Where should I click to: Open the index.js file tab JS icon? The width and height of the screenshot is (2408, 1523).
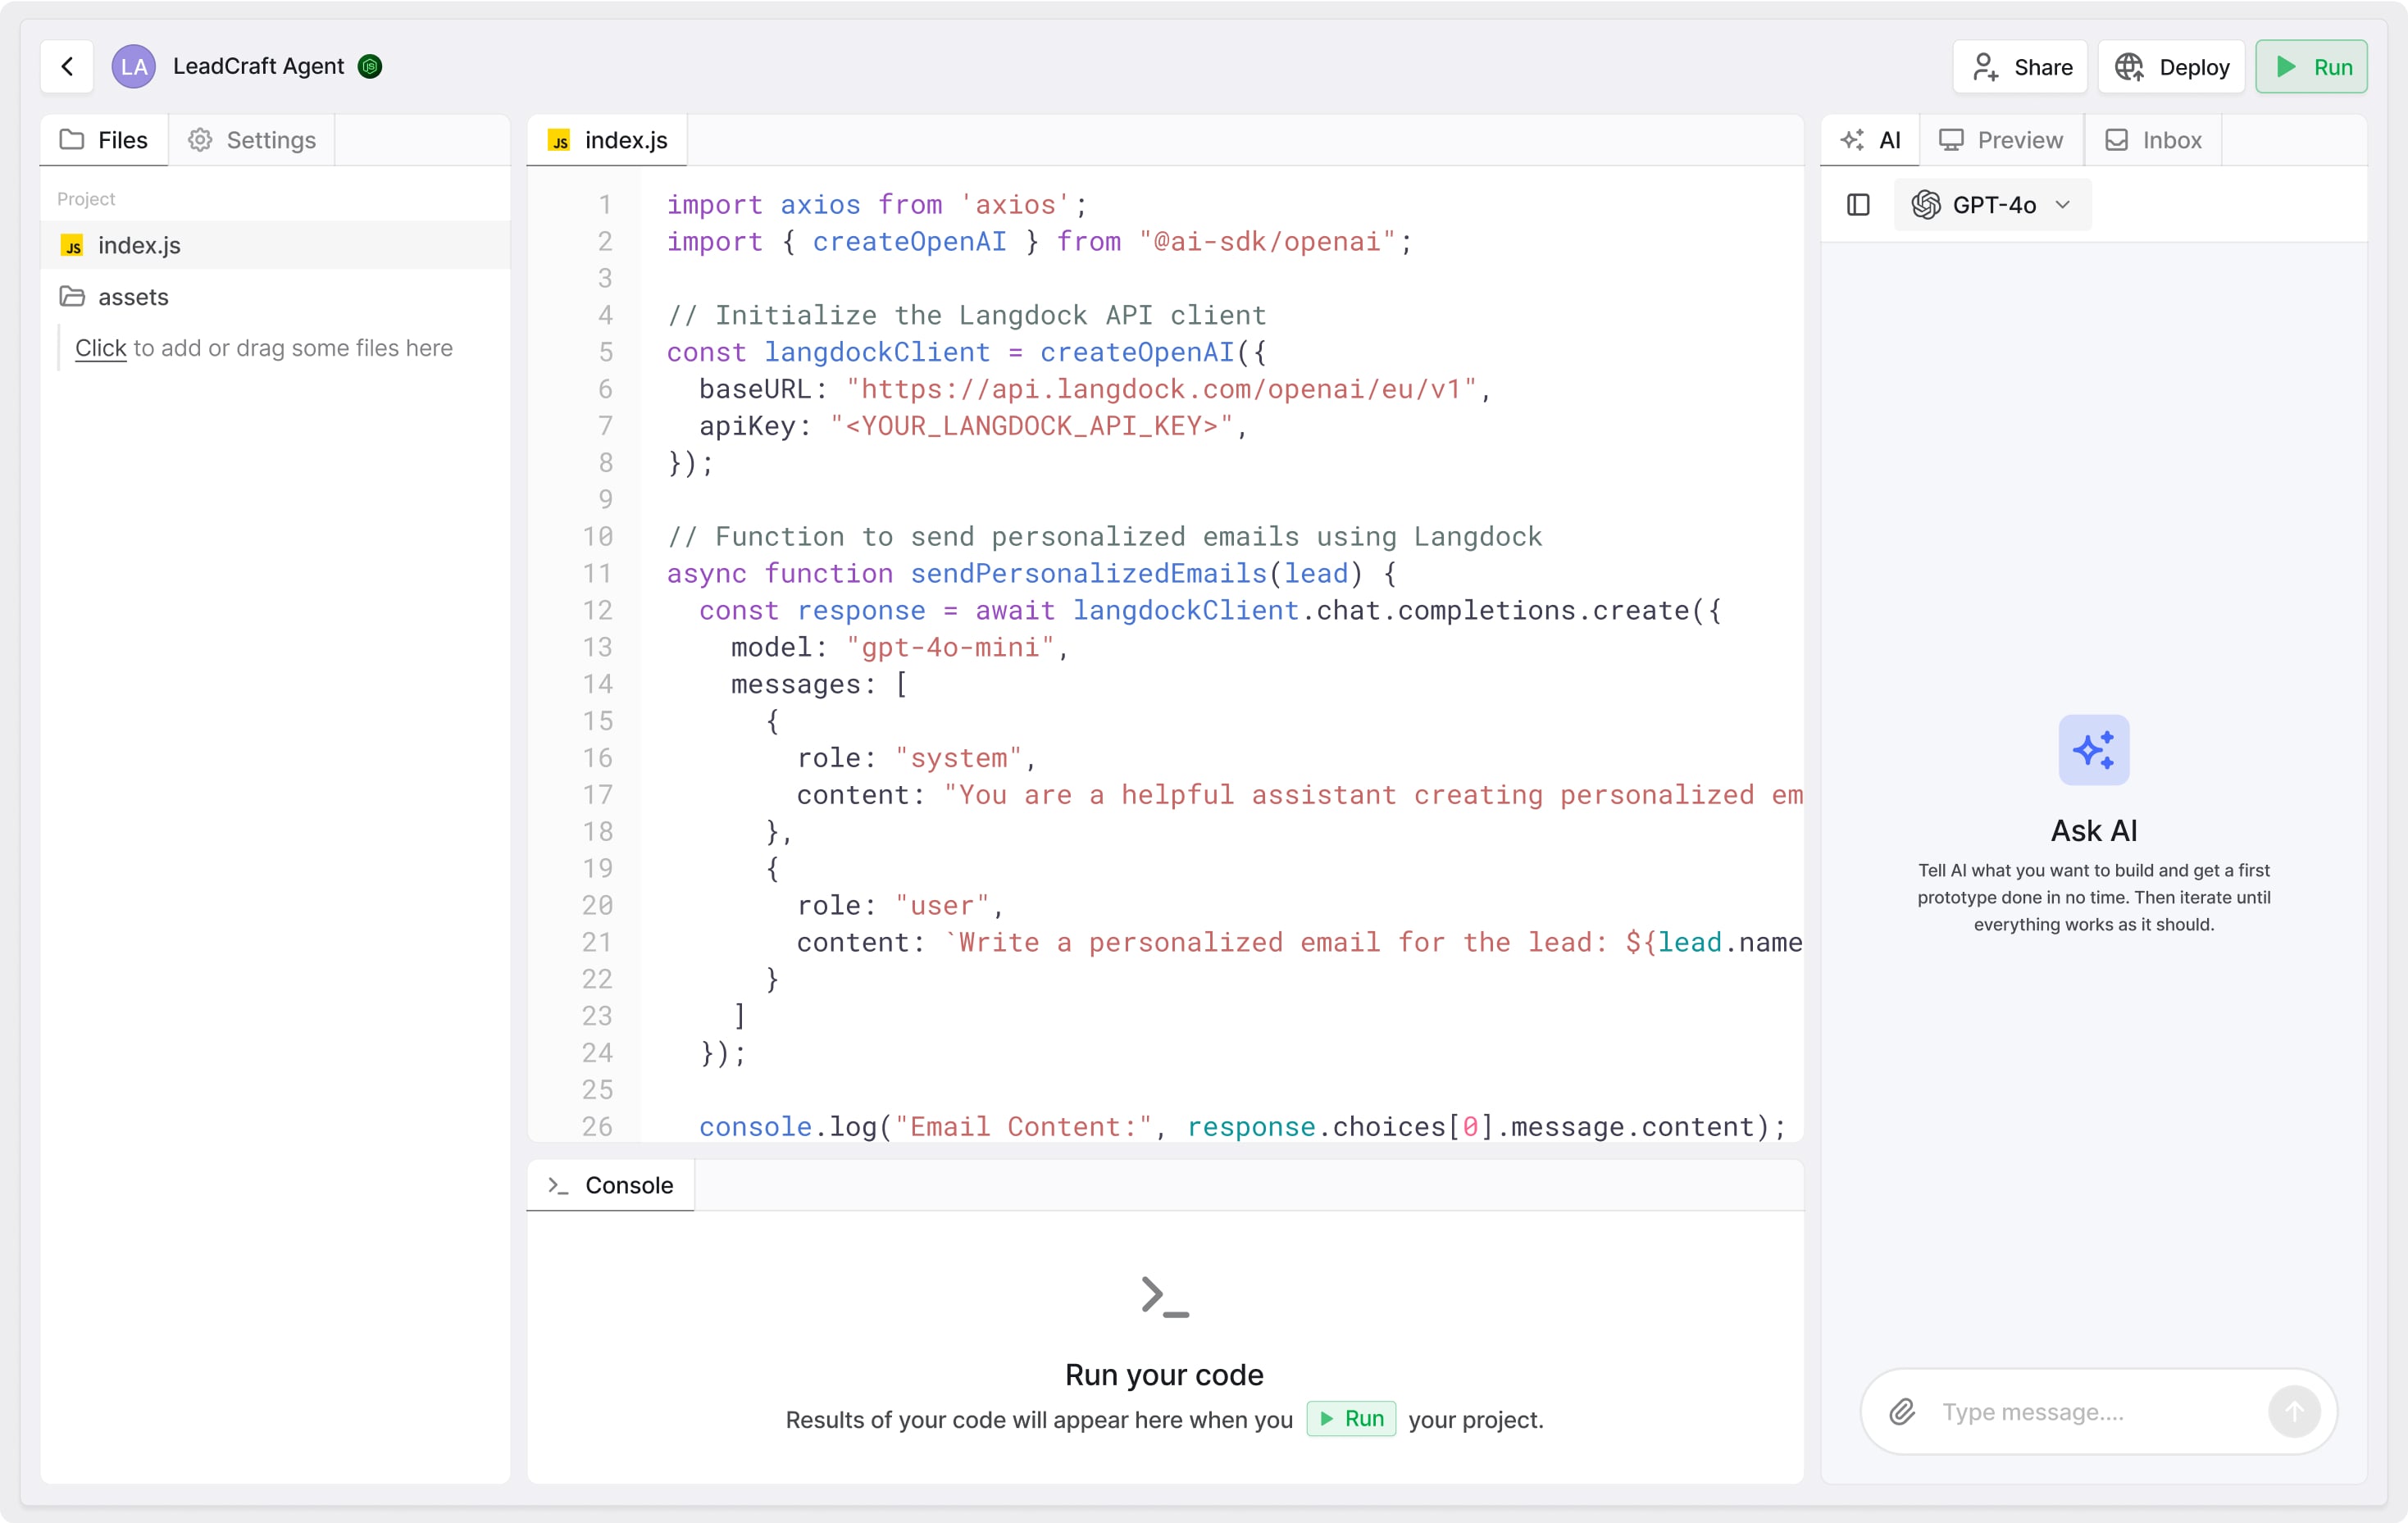pos(561,140)
